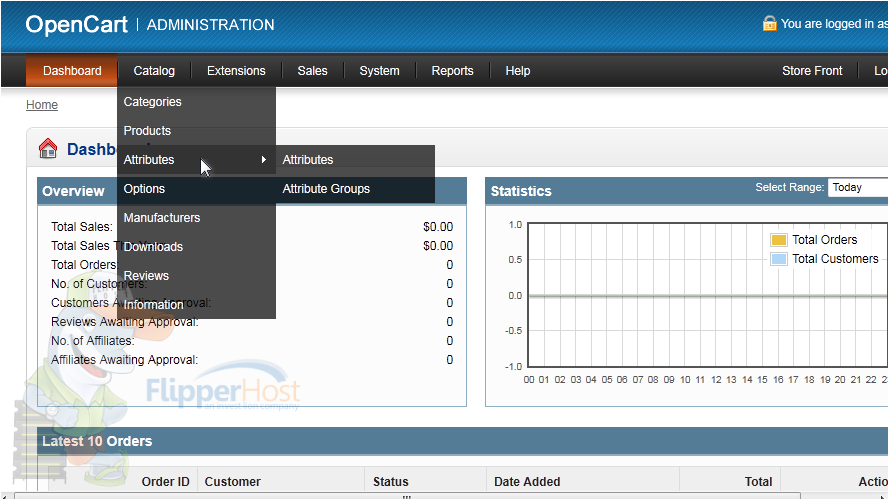The width and height of the screenshot is (889, 500).
Task: Click the blue Total Customers legend swatch
Action: (779, 259)
